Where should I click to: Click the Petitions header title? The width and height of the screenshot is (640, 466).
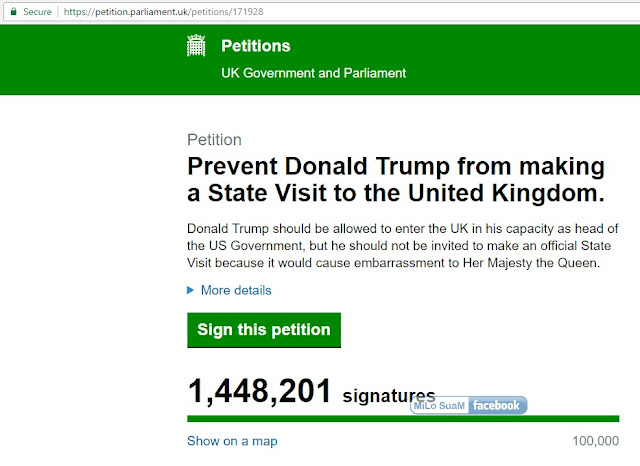[256, 46]
